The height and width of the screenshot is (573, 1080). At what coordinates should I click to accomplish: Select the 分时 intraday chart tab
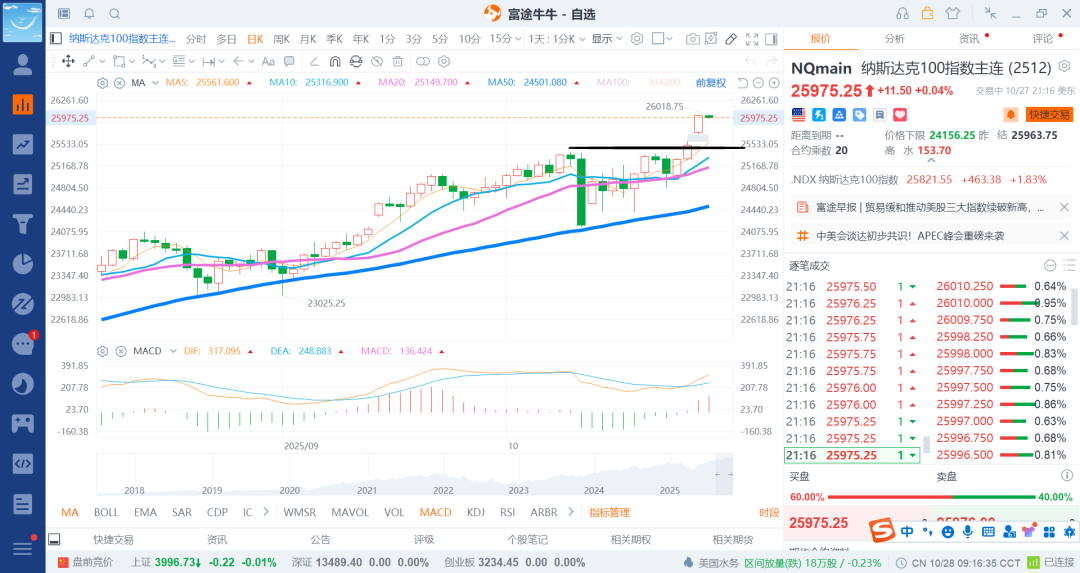196,39
